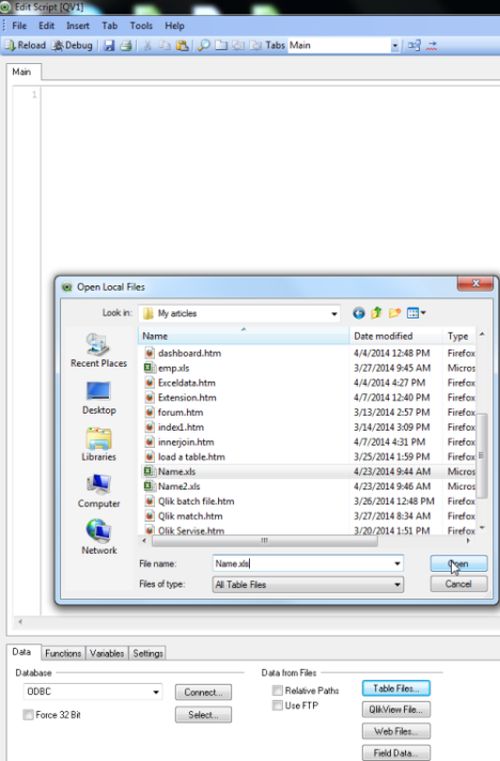Click the Reload script toolbar button
500x761 pixels.
click(x=25, y=45)
